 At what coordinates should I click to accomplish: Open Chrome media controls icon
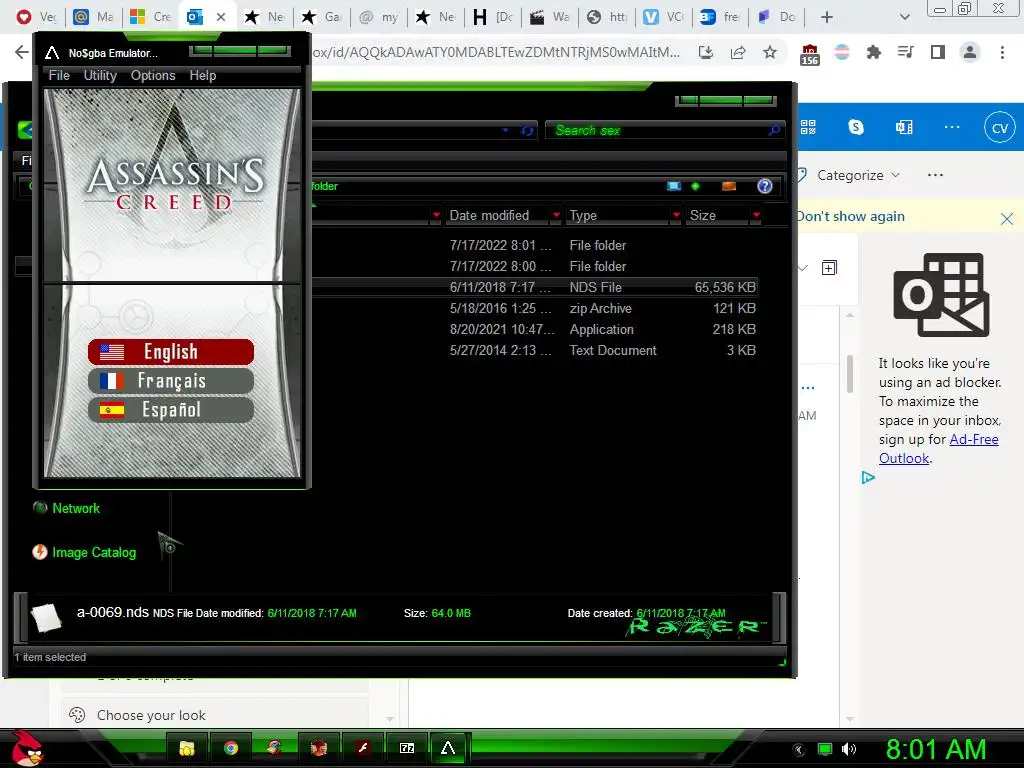click(905, 52)
